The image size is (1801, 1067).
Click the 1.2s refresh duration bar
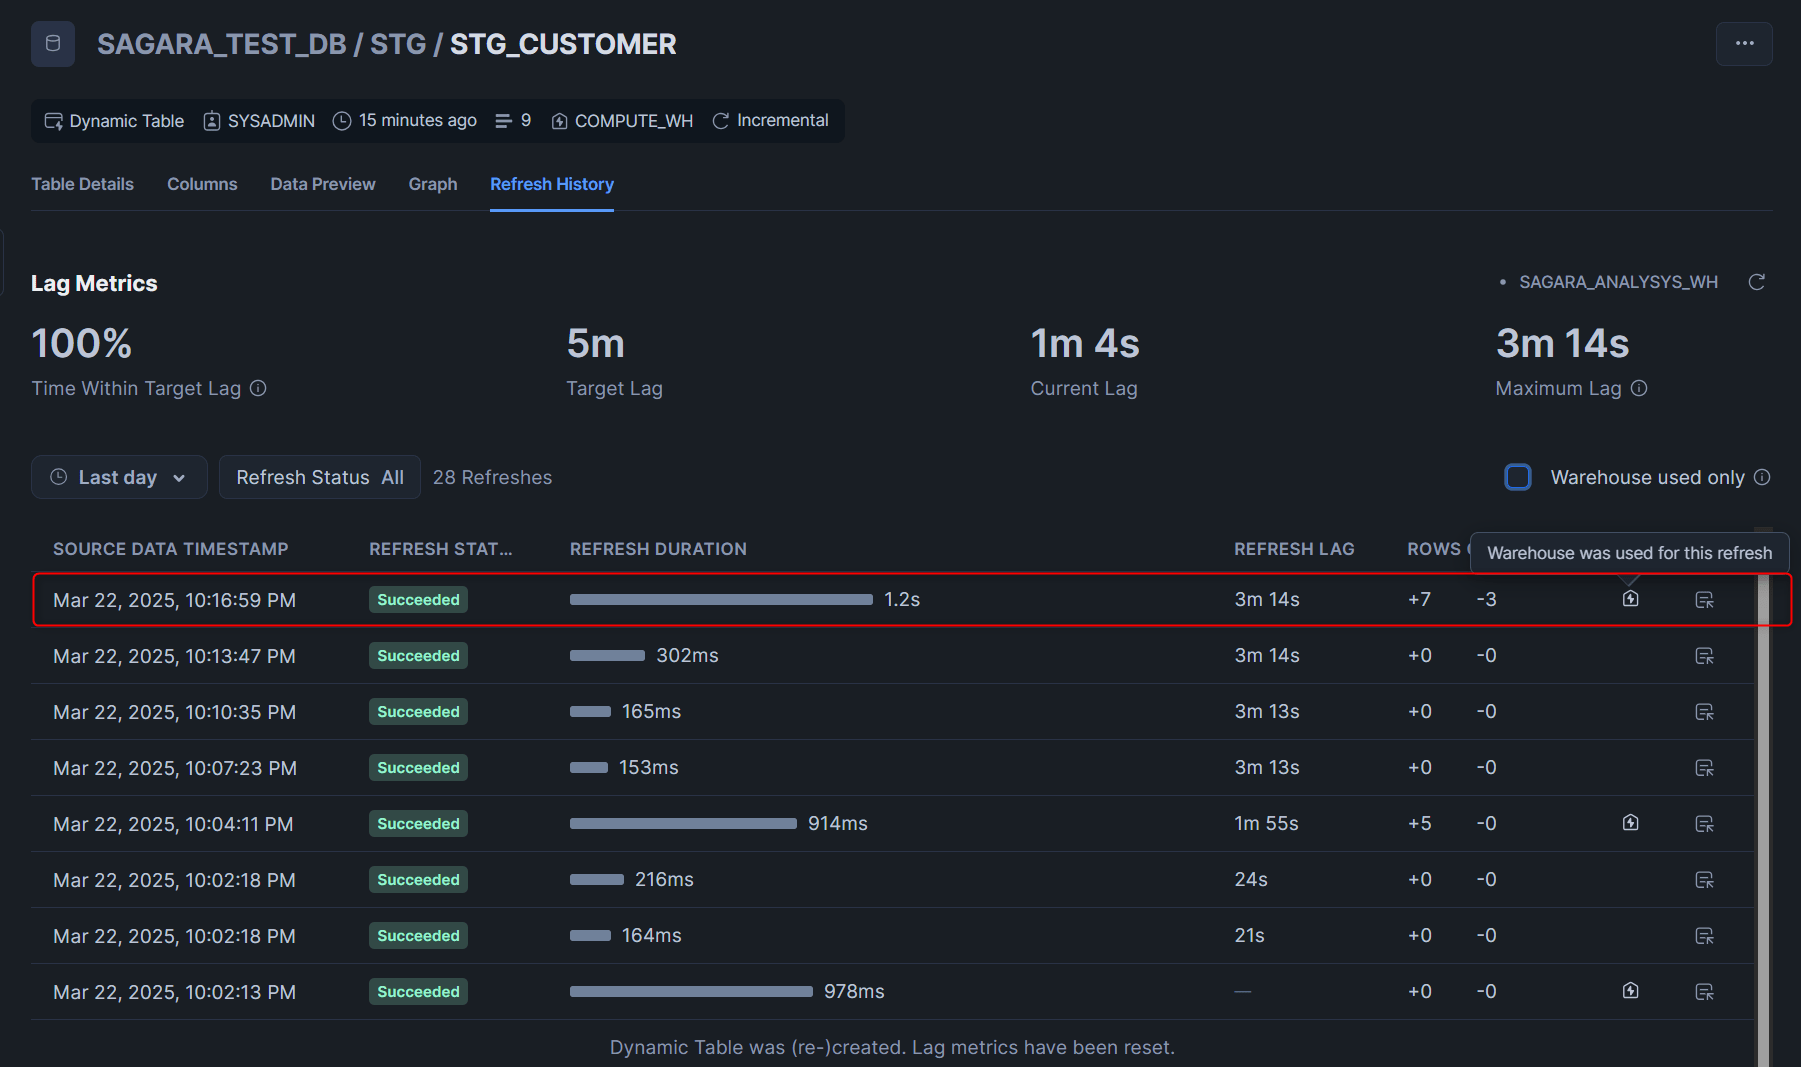(x=721, y=600)
